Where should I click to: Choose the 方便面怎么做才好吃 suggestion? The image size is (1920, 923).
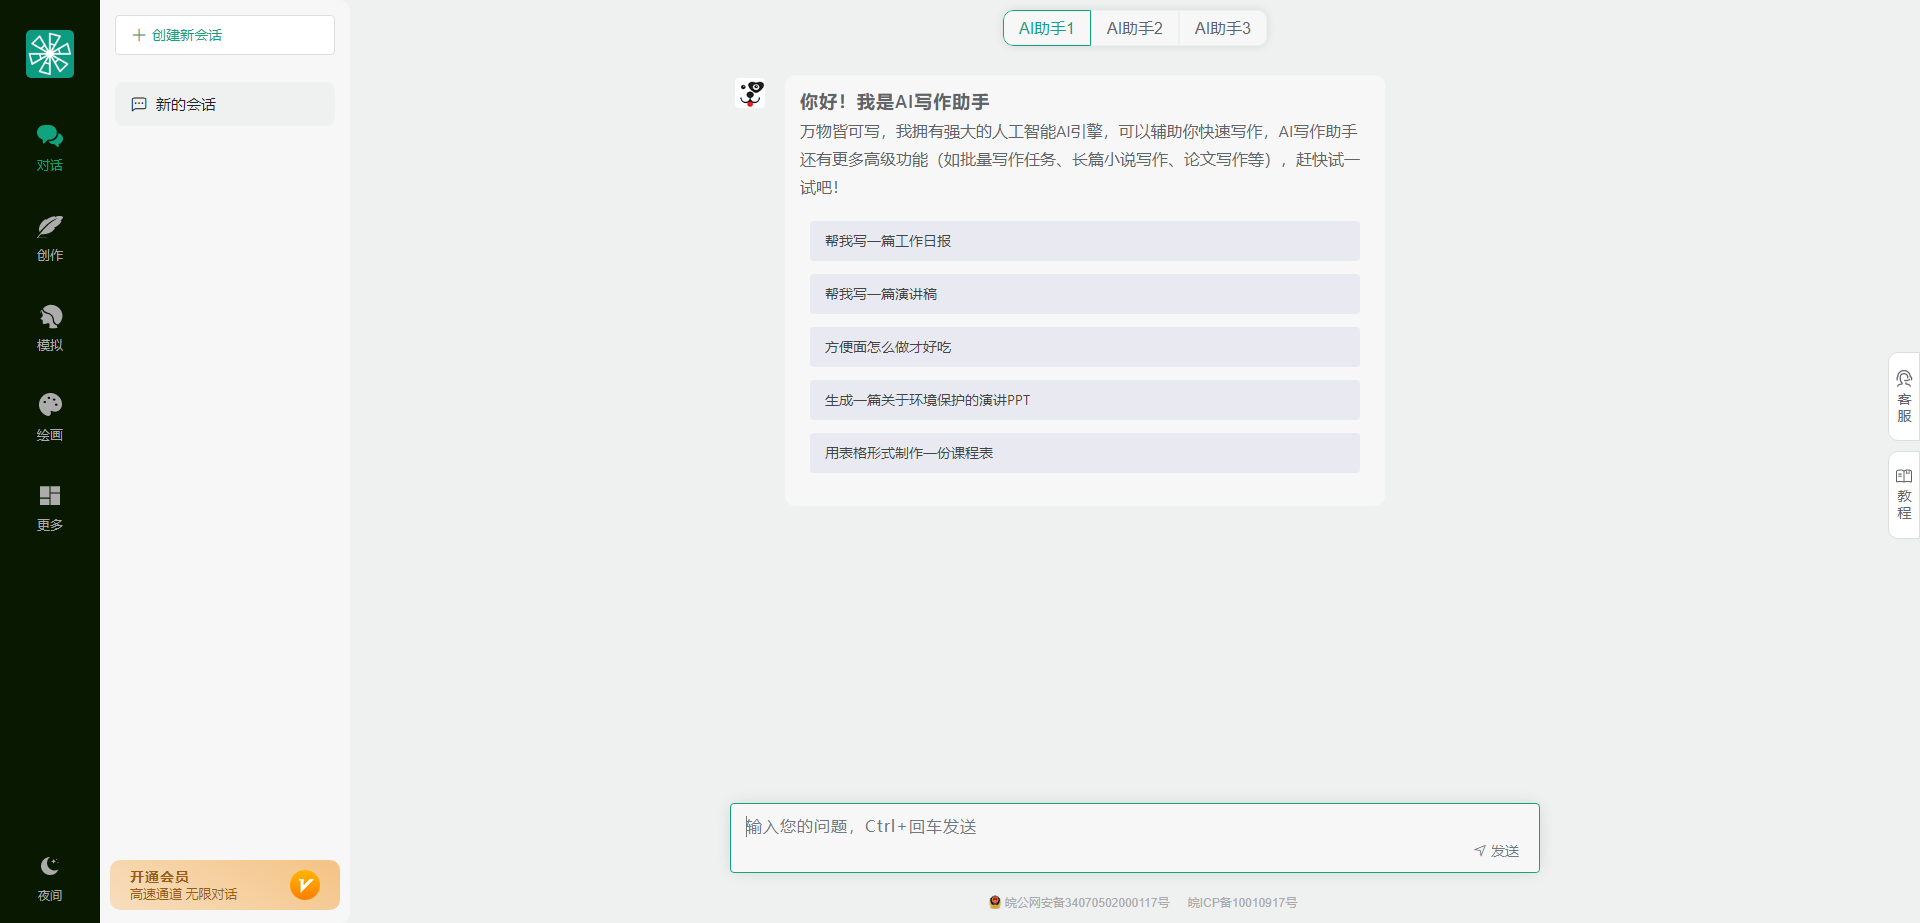[x=1084, y=347]
